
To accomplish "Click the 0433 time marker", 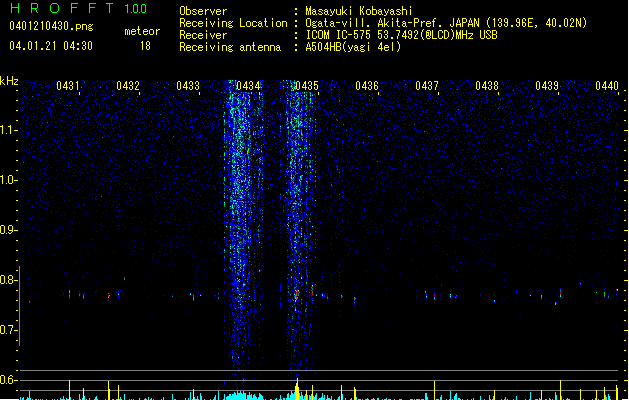I will 188,86.
